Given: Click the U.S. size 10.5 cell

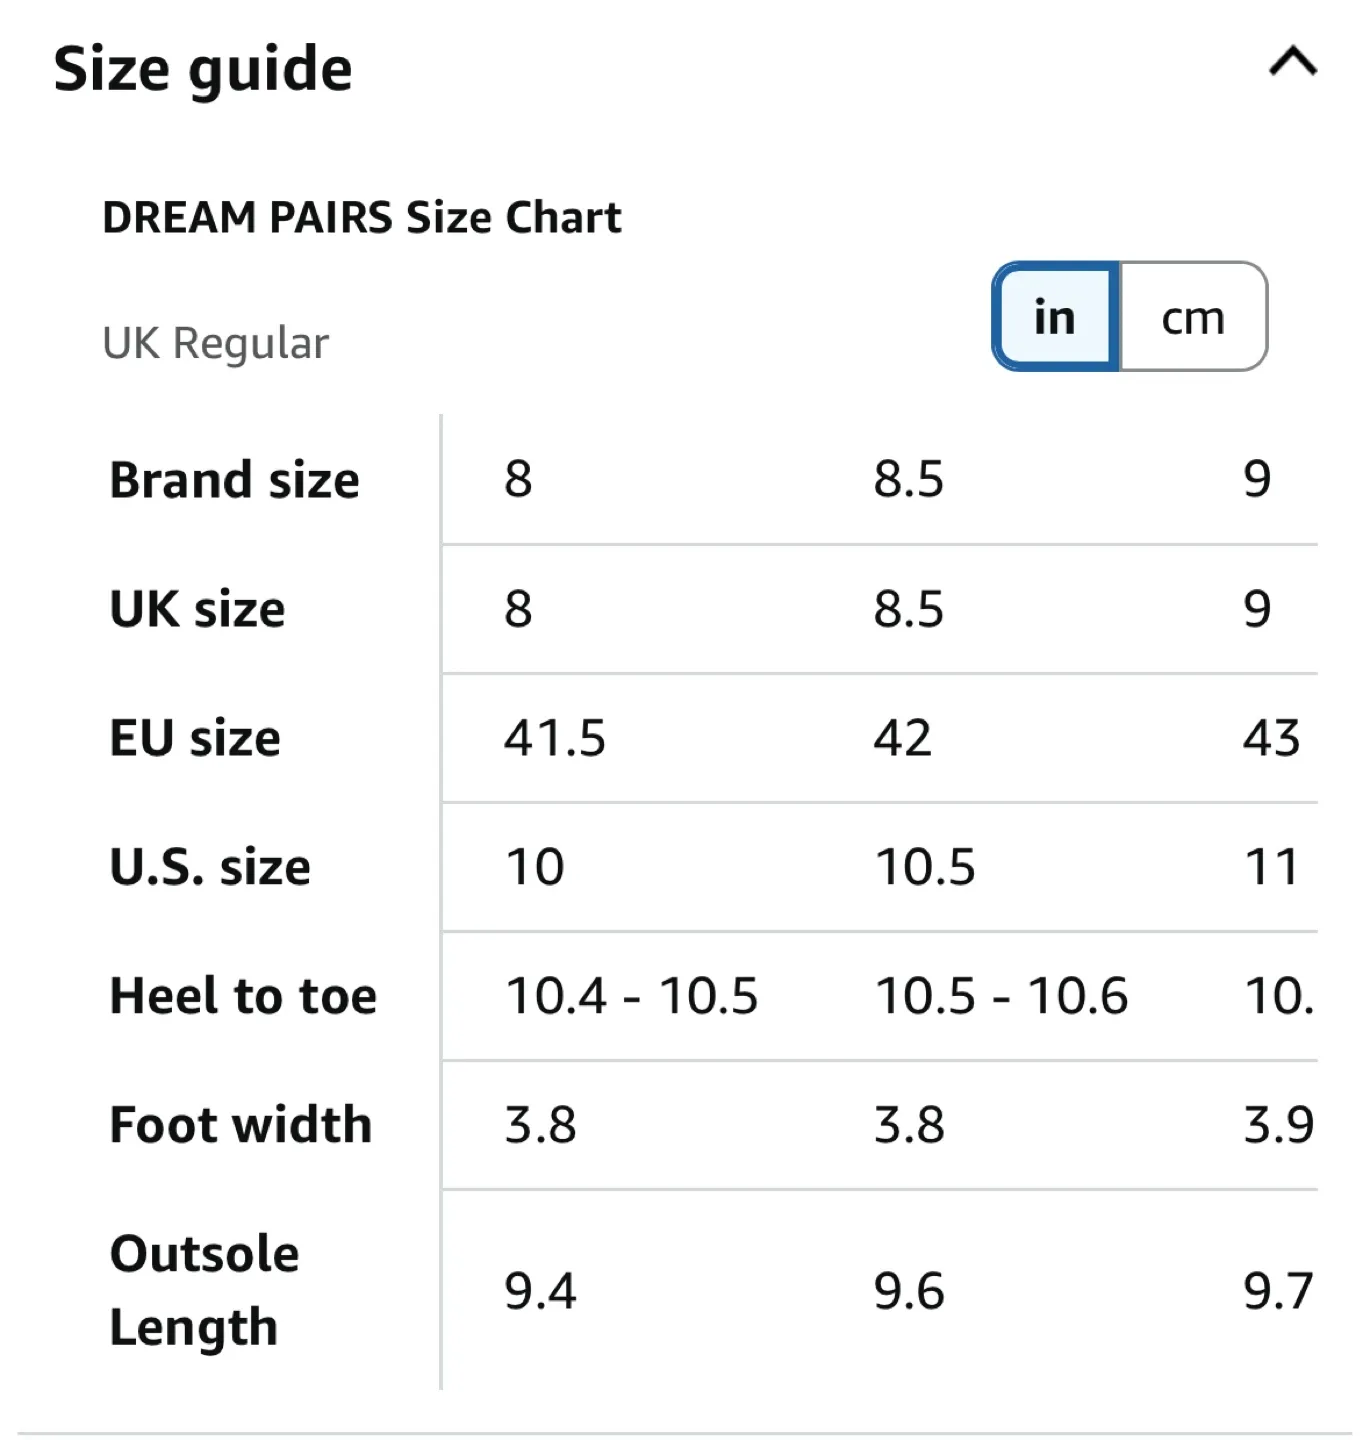Looking at the screenshot, I should (x=925, y=866).
